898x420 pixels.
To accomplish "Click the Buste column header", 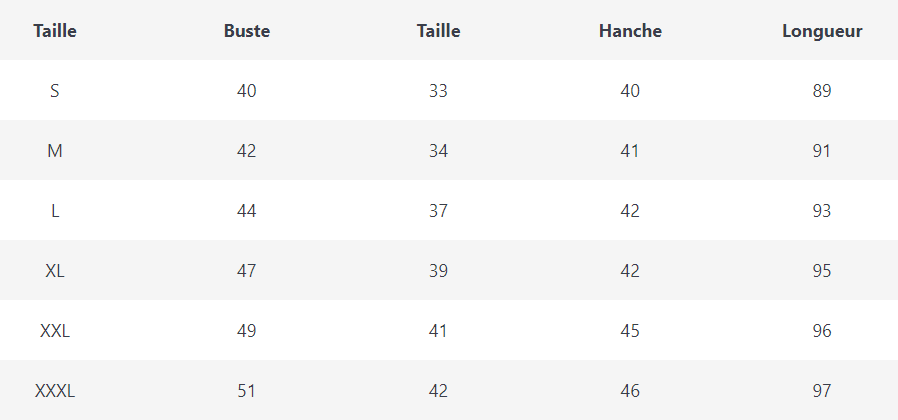I will pyautogui.click(x=247, y=31).
